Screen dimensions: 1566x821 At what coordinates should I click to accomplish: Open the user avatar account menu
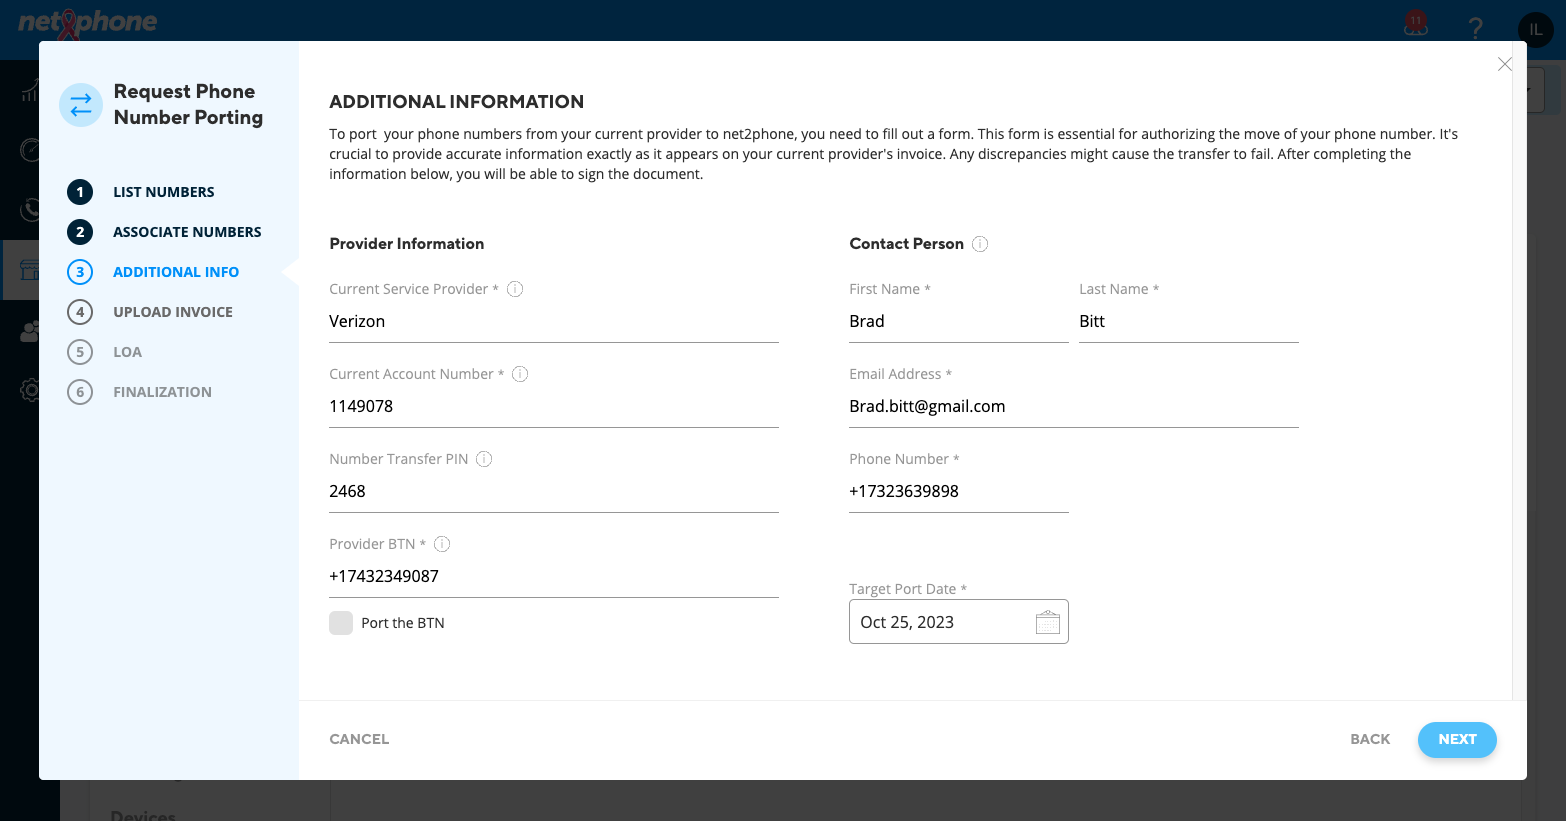(x=1535, y=29)
